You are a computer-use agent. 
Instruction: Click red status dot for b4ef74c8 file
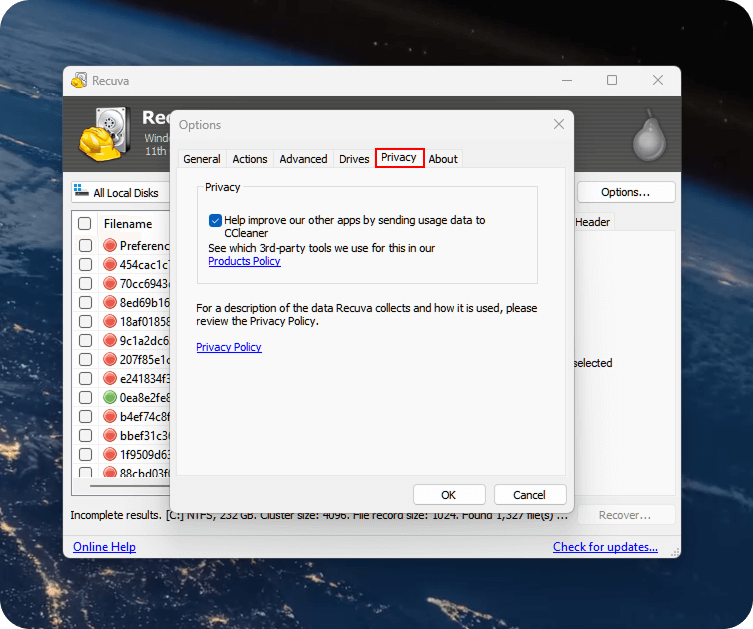tap(110, 416)
